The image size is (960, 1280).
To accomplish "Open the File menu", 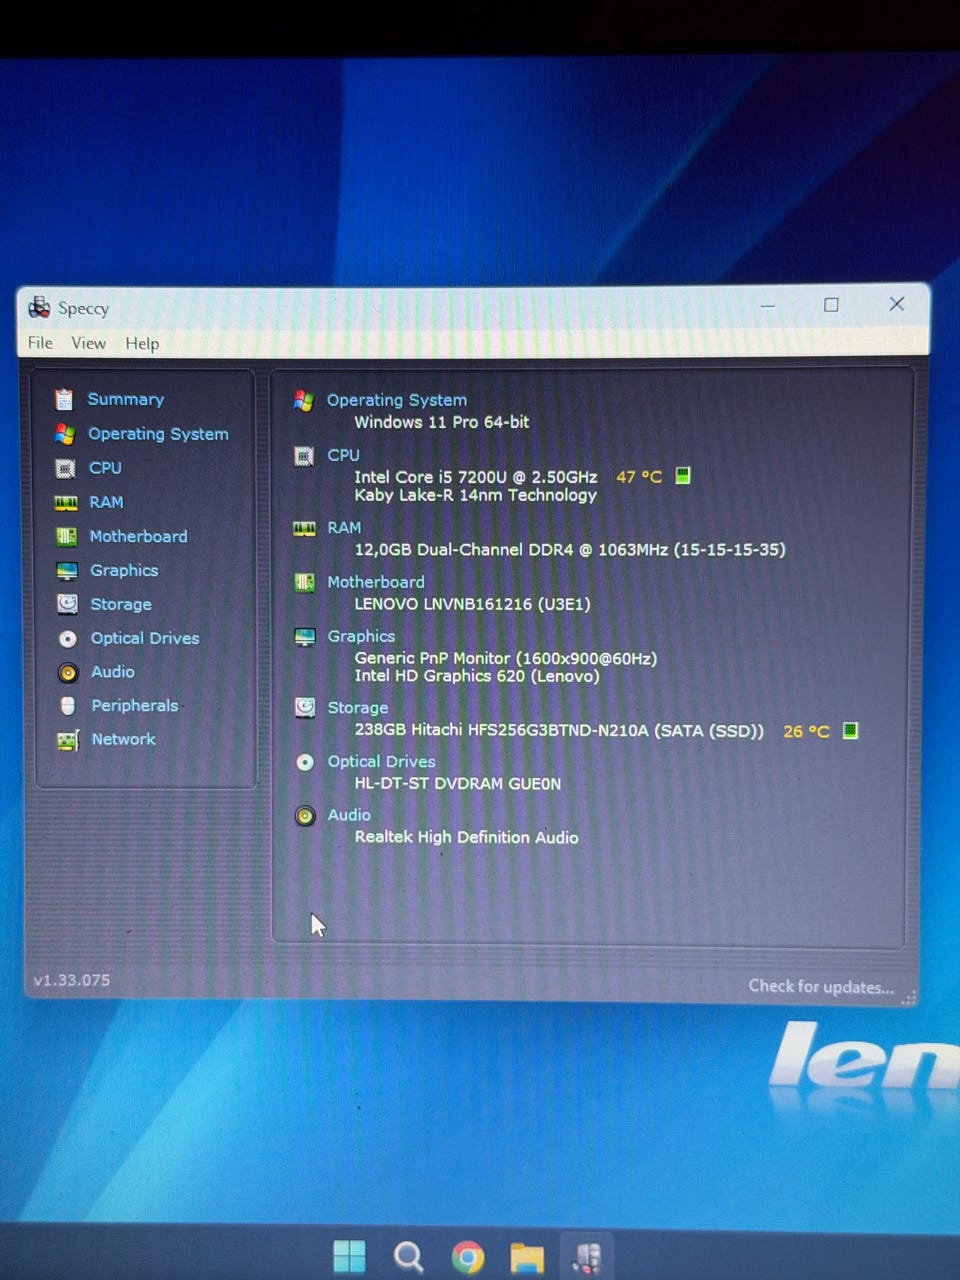I will pyautogui.click(x=40, y=343).
